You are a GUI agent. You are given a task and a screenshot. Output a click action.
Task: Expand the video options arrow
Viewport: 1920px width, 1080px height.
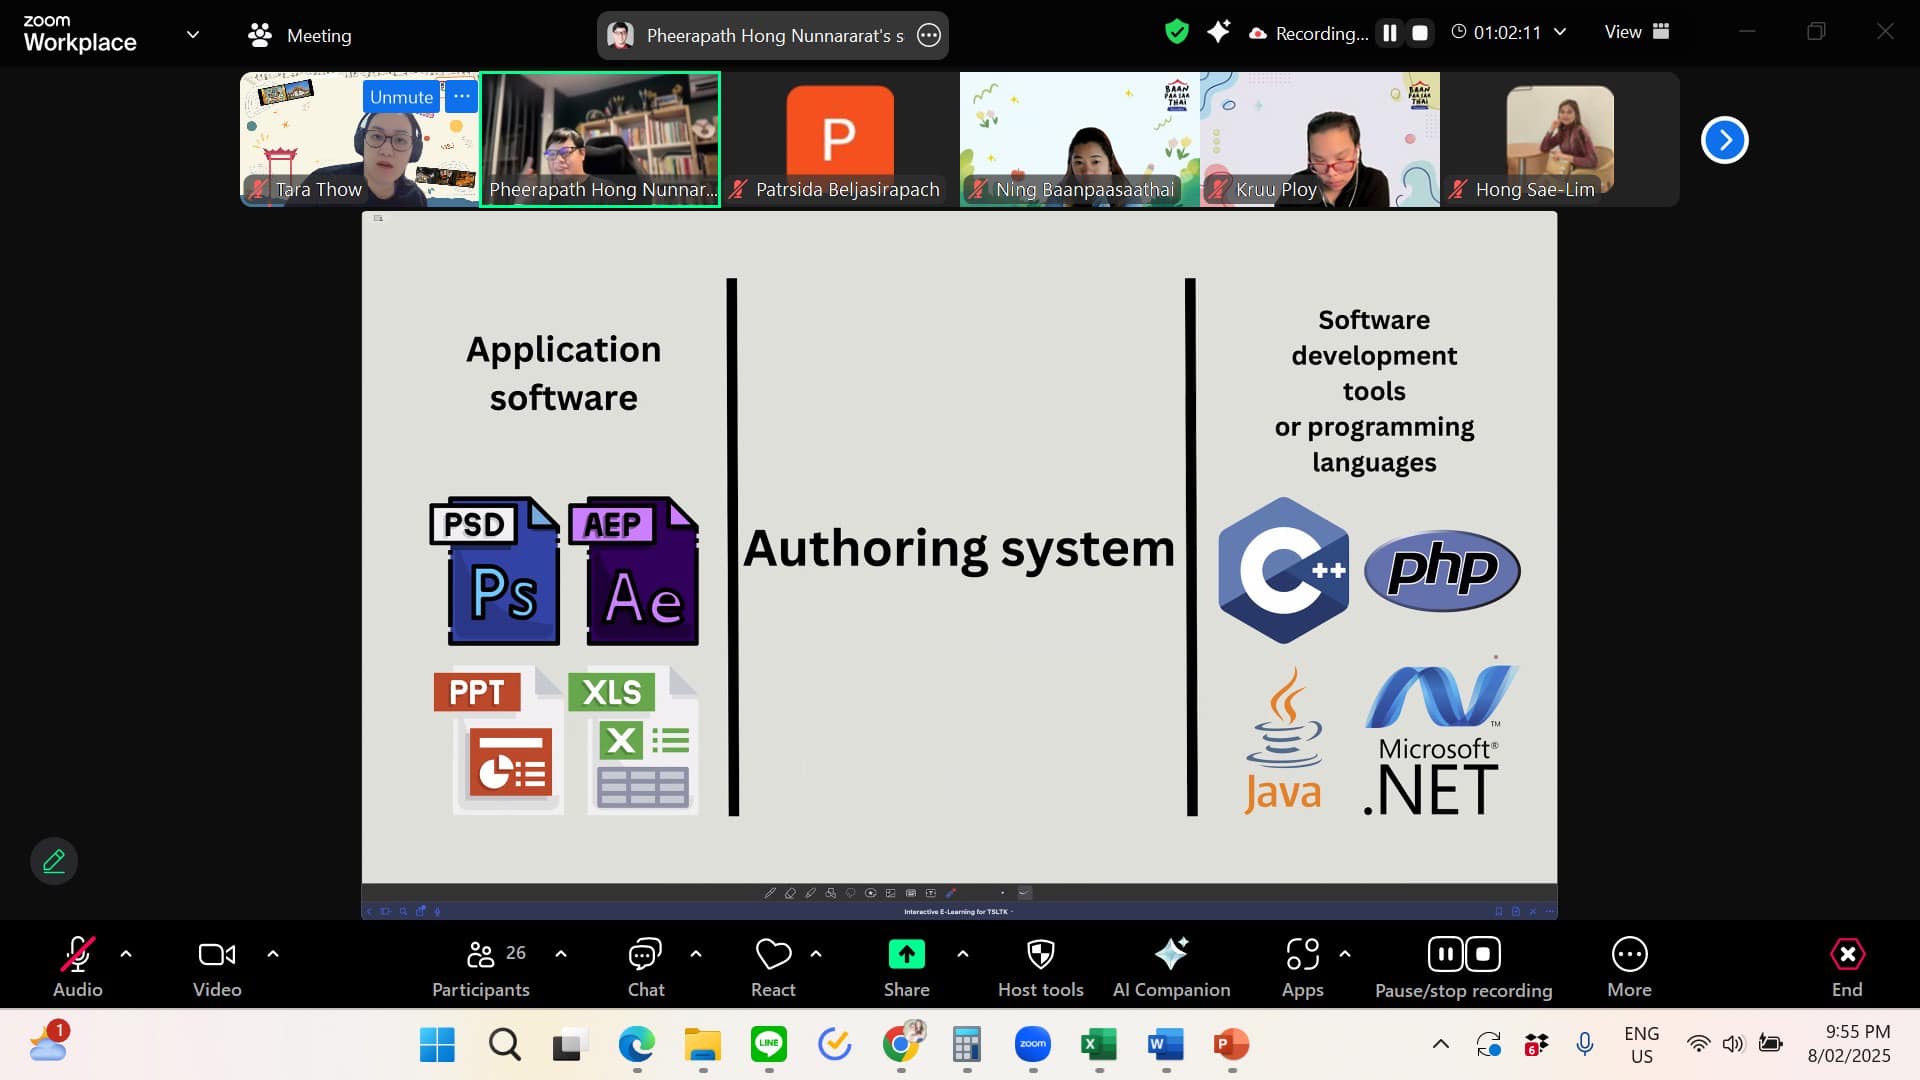click(x=273, y=954)
